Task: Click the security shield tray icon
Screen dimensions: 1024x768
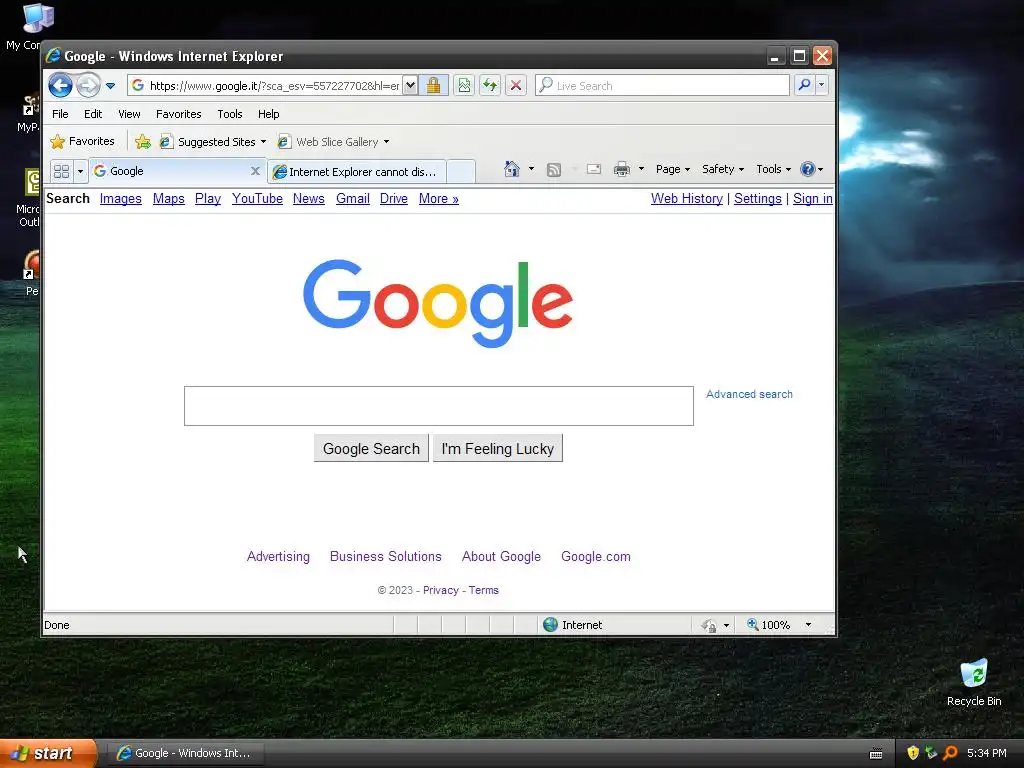Action: [913, 753]
